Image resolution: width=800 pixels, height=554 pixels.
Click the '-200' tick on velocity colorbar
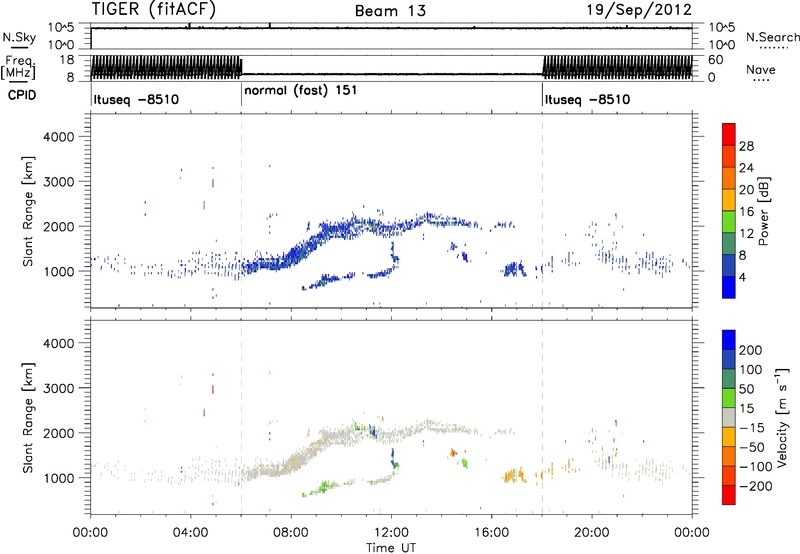click(x=755, y=486)
